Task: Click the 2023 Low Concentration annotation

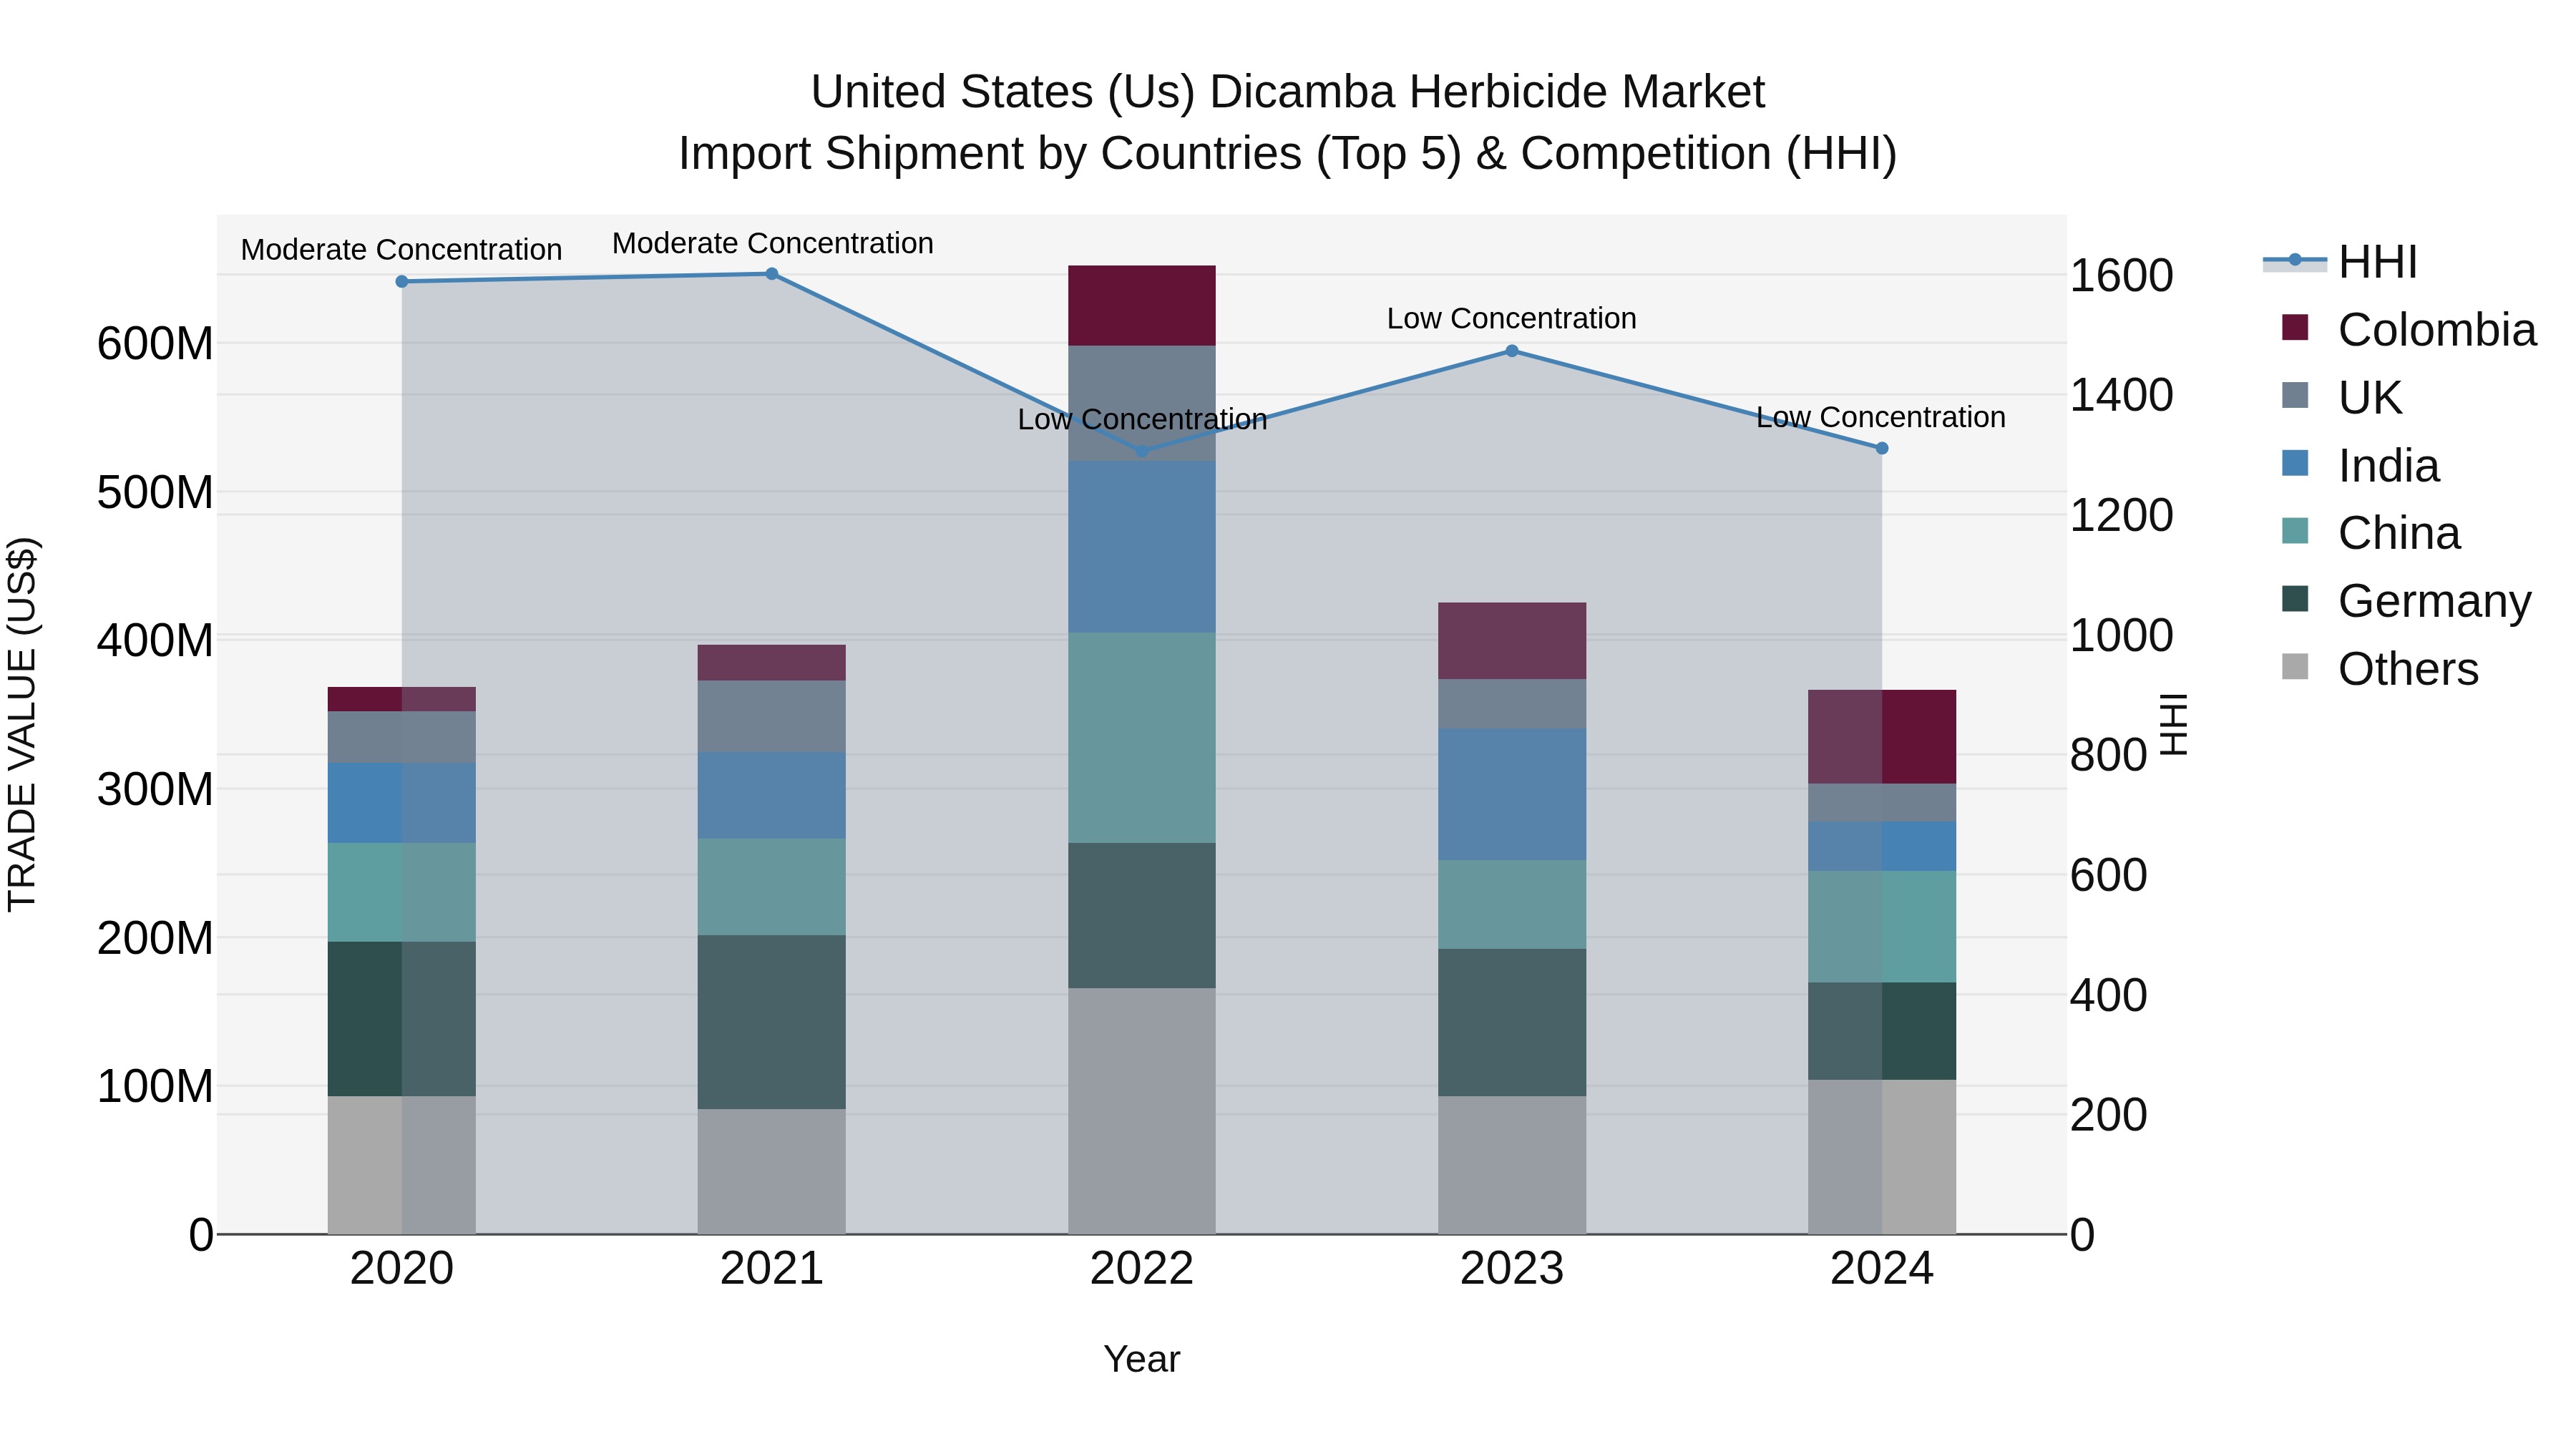Action: [x=1512, y=319]
